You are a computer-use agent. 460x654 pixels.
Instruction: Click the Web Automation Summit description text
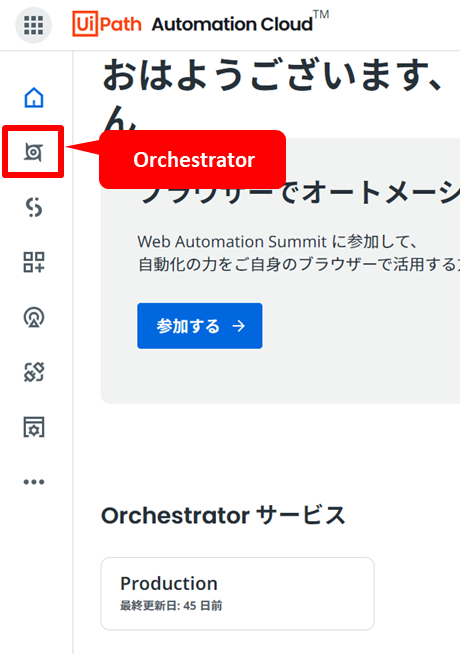coord(298,253)
